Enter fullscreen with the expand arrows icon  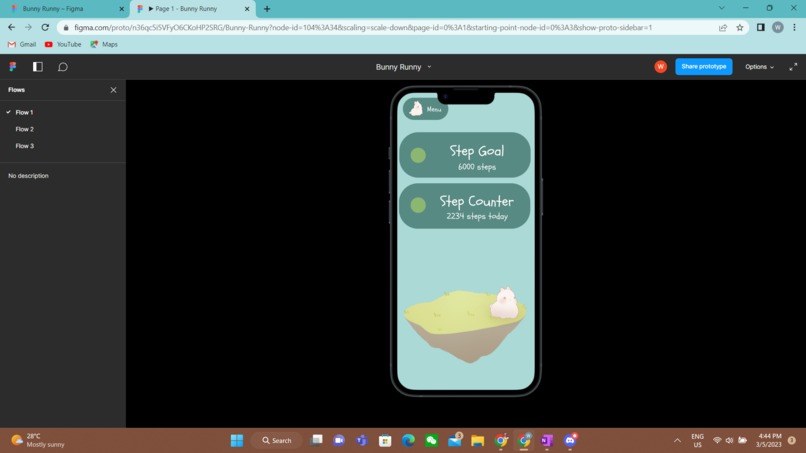tap(793, 67)
